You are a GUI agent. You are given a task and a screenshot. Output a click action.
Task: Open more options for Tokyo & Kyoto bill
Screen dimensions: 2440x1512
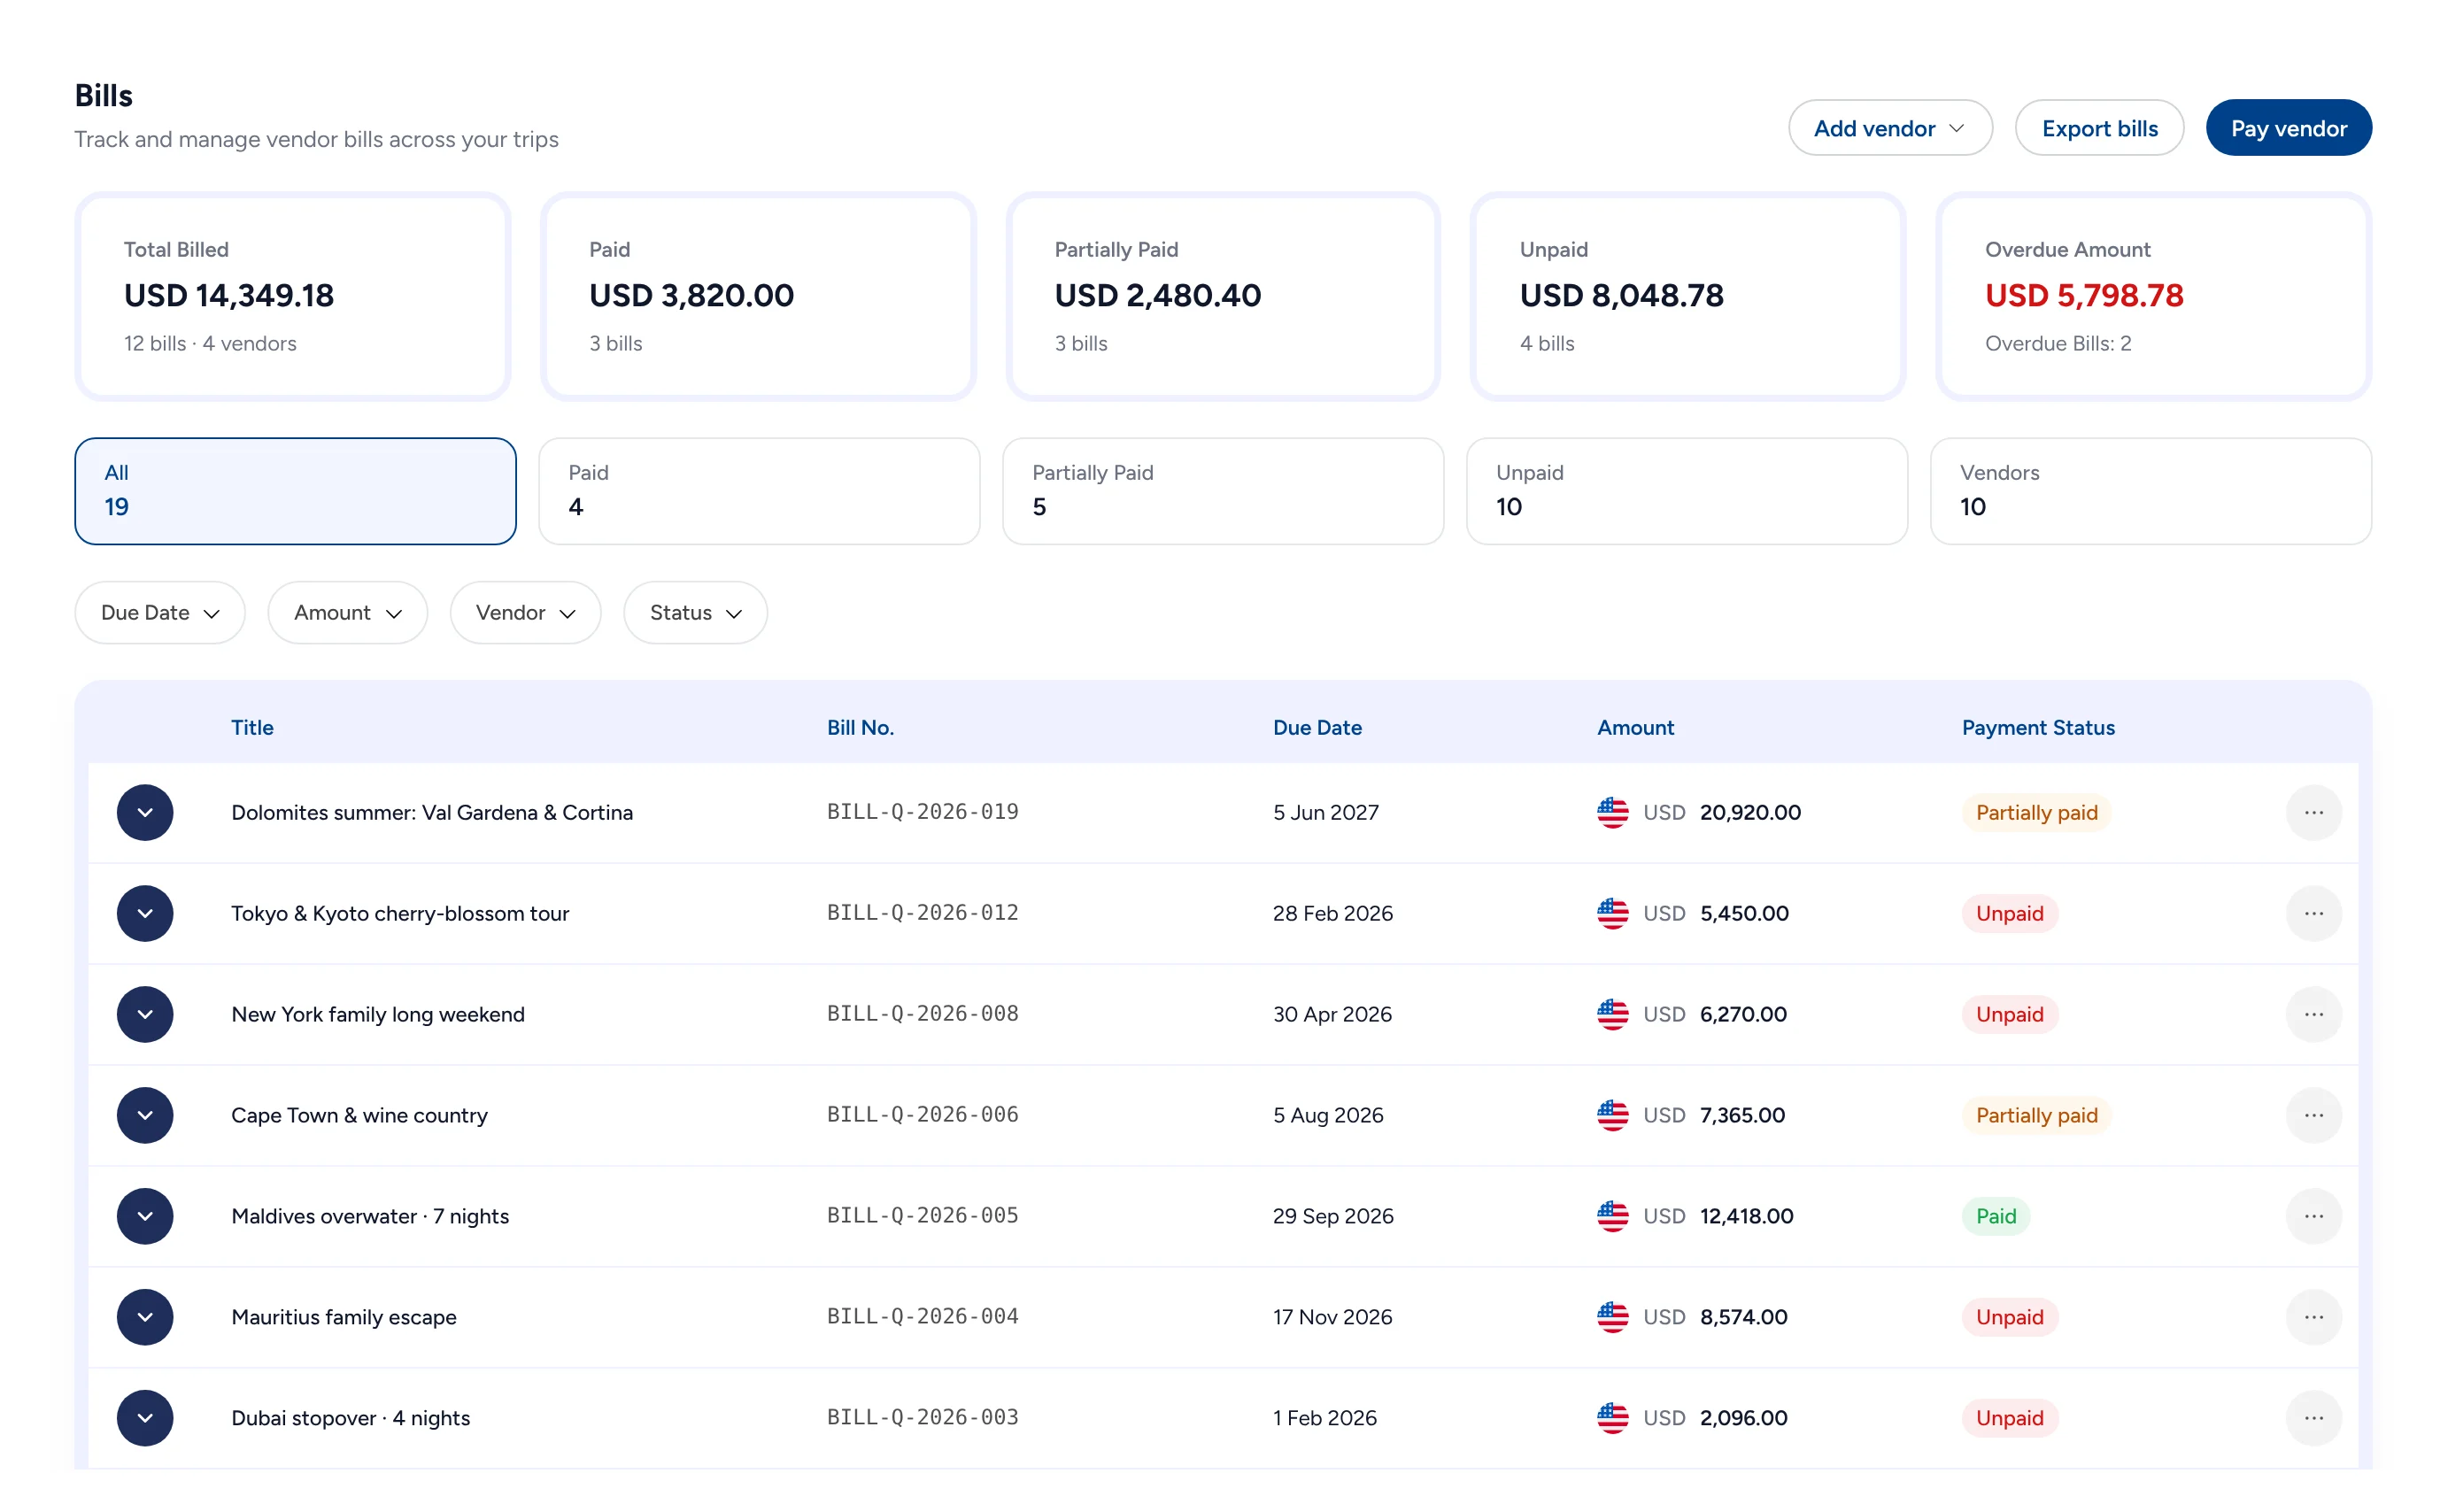(x=2313, y=913)
